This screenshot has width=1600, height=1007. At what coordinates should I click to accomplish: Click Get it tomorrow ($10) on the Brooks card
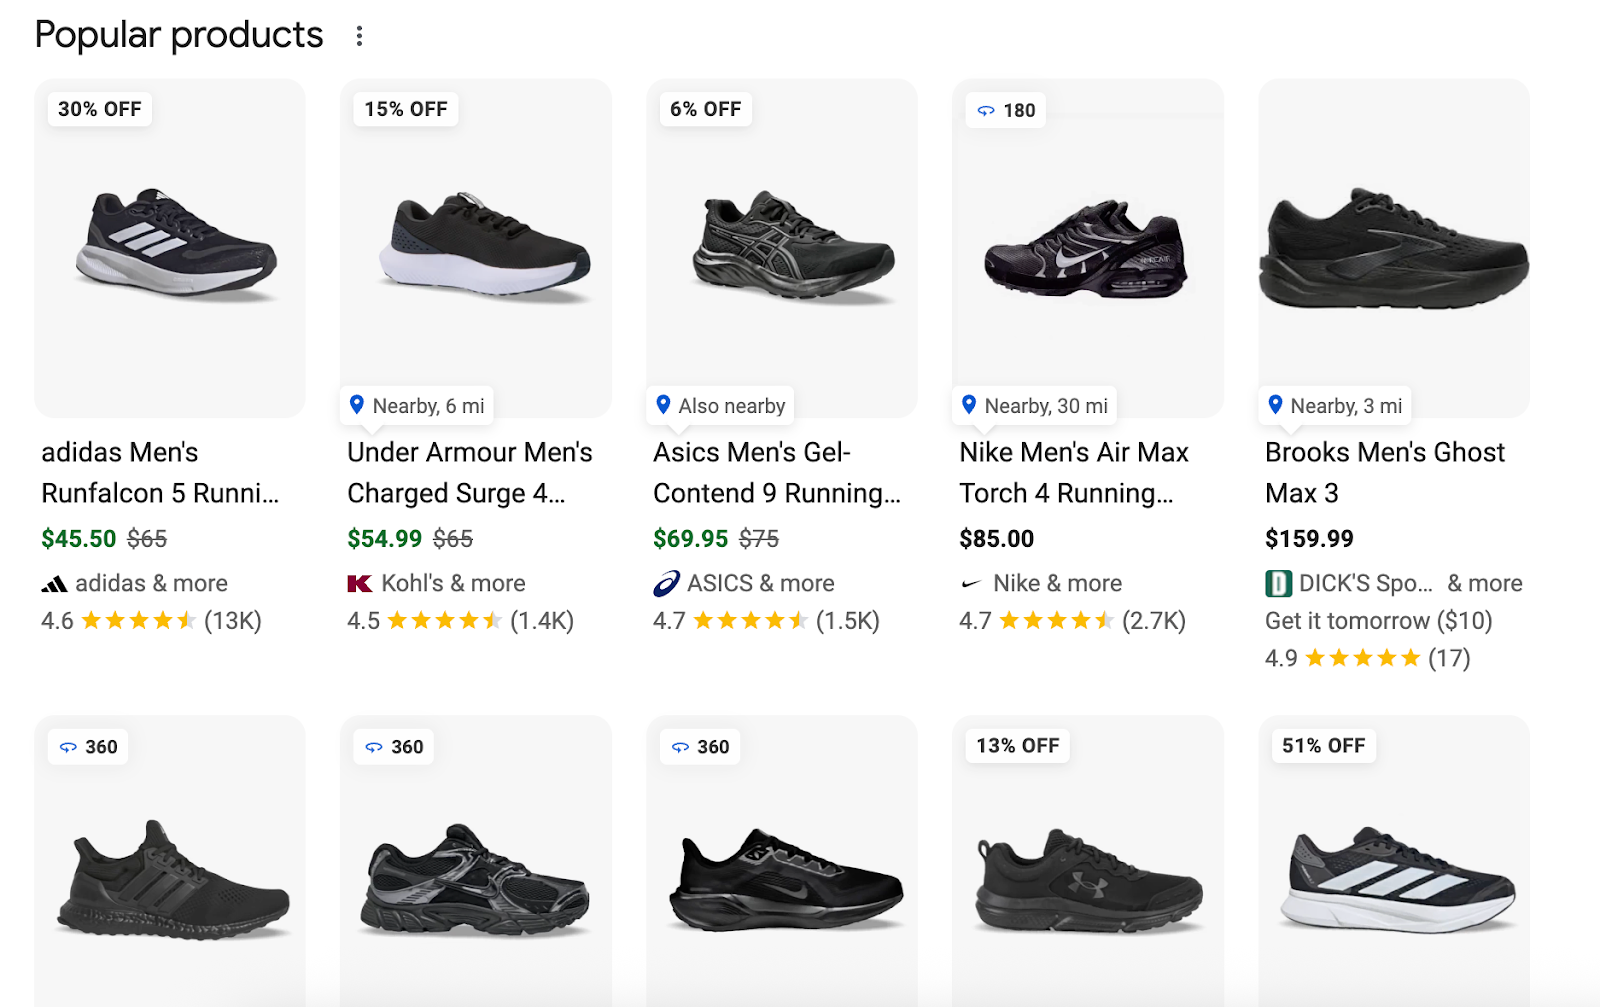coord(1377,620)
